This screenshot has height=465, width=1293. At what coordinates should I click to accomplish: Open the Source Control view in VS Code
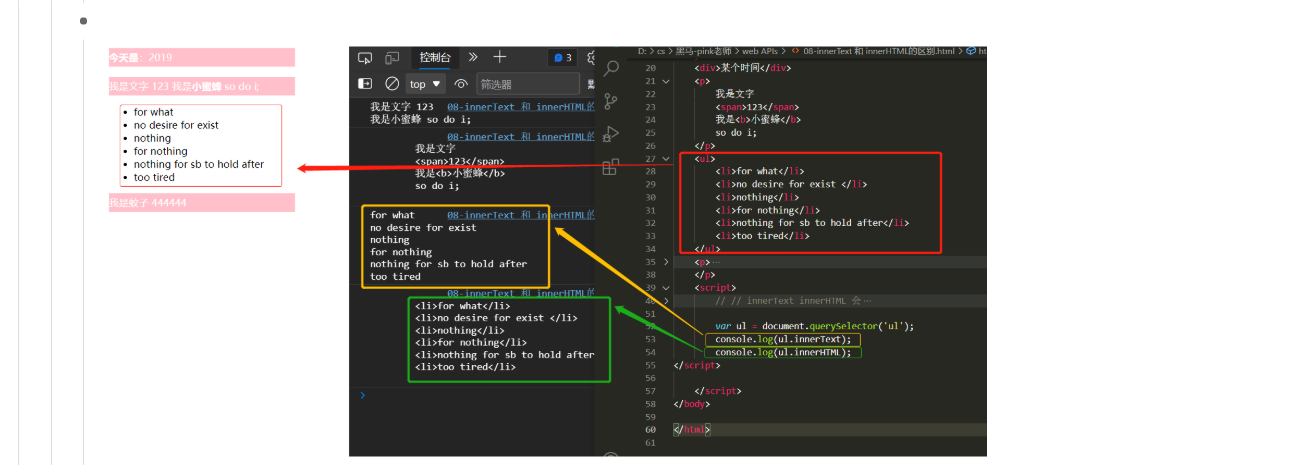click(611, 100)
